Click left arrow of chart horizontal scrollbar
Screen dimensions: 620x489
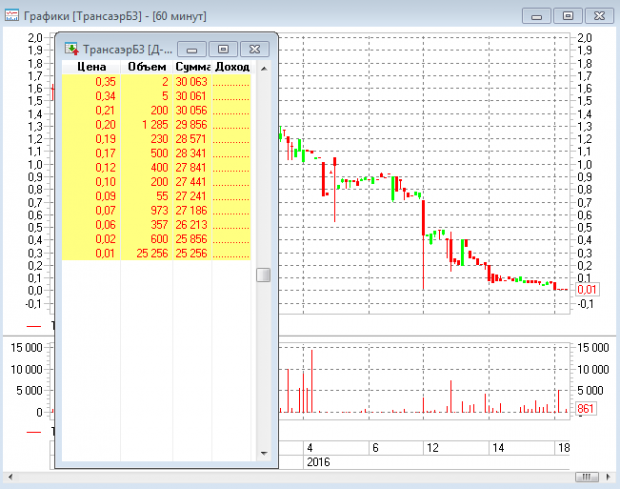[x=12, y=477]
